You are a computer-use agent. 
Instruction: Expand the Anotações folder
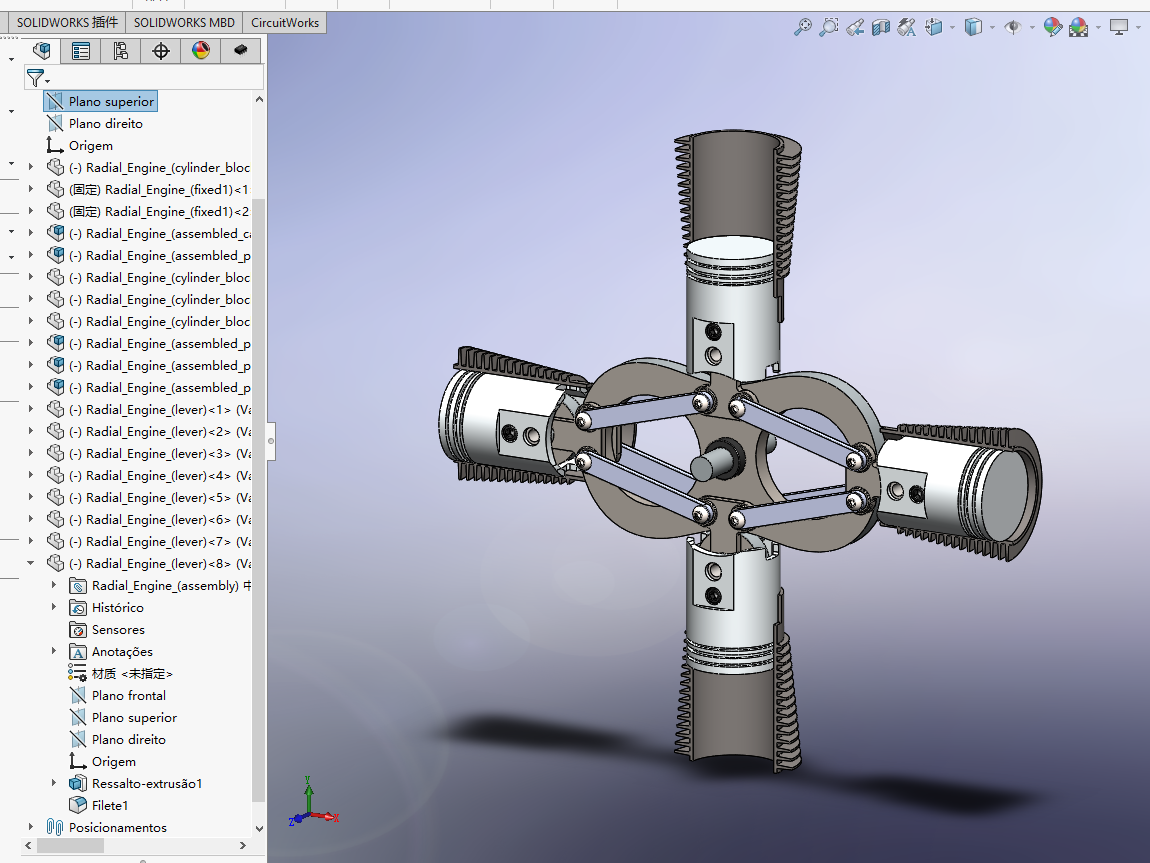coord(54,651)
